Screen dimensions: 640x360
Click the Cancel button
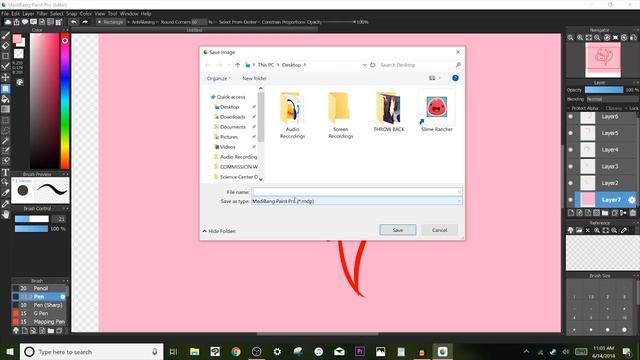[440, 230]
